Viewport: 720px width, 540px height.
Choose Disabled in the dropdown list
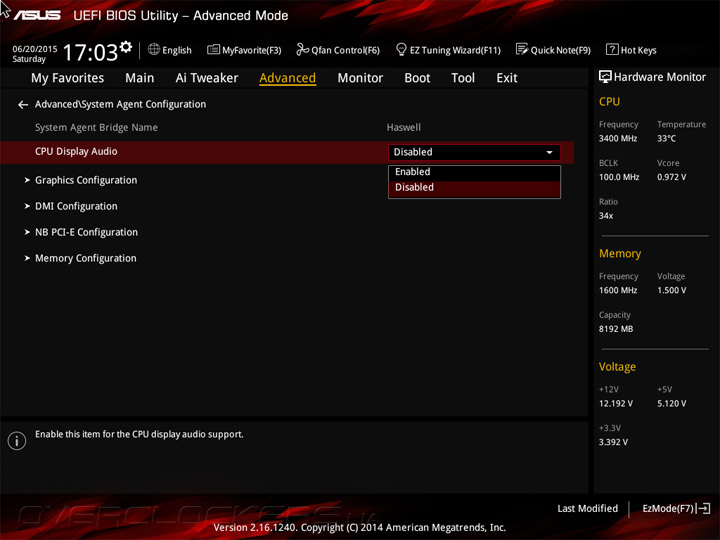pyautogui.click(x=474, y=187)
